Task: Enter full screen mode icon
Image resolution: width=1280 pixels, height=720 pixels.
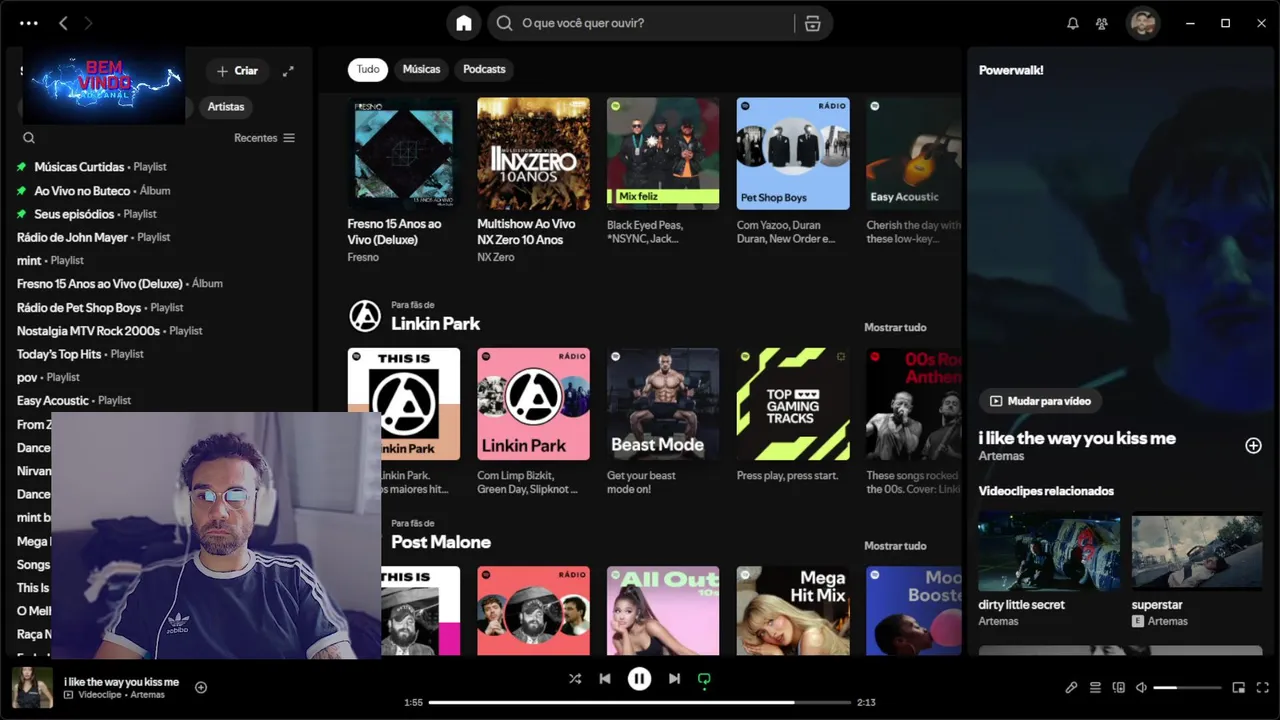Action: coord(1262,688)
